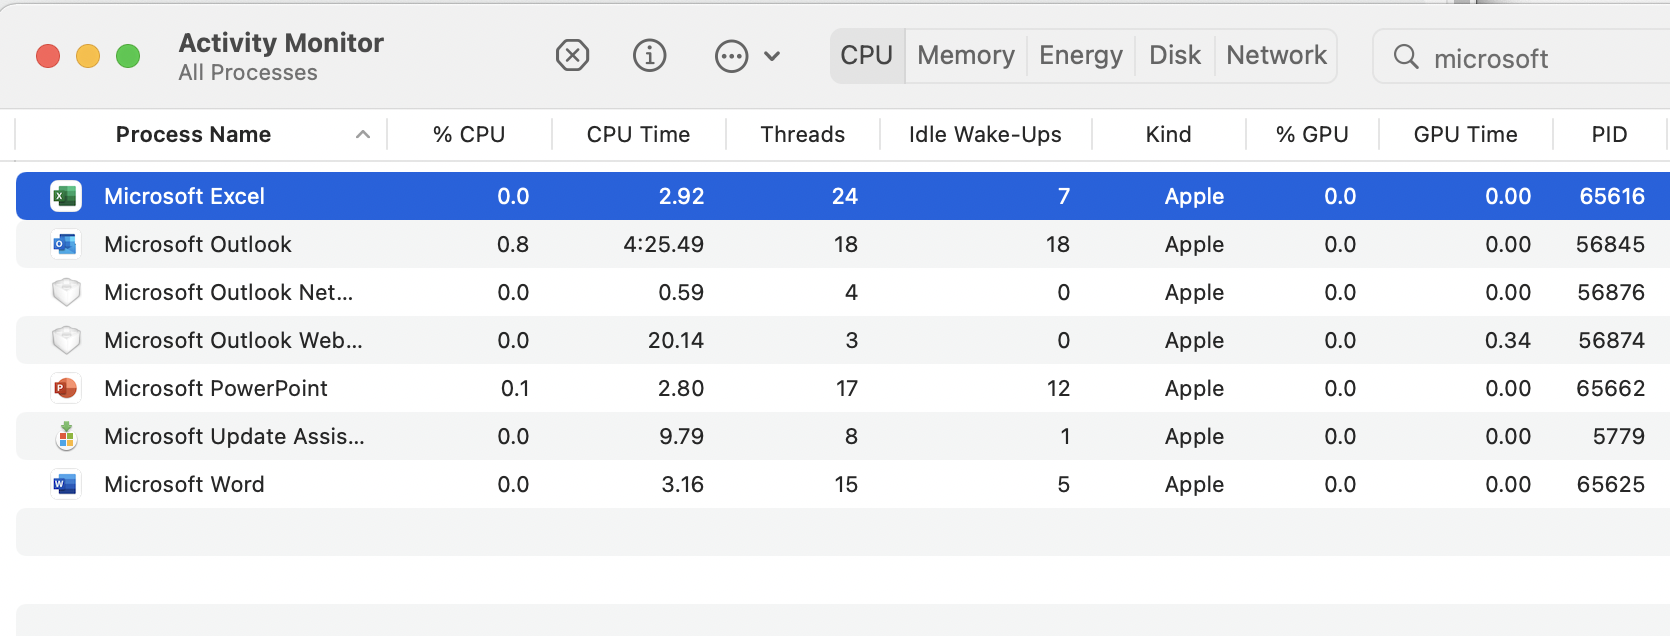Click % CPU value 0.1 for PowerPoint

pyautogui.click(x=515, y=388)
